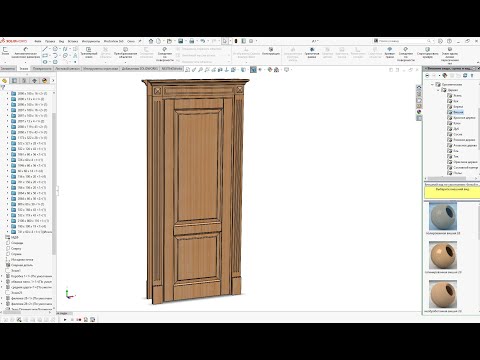Viewport: 480px width, 360px height.
Task: Pick the Полированная вишня 2D sphere
Action: [x=443, y=216]
